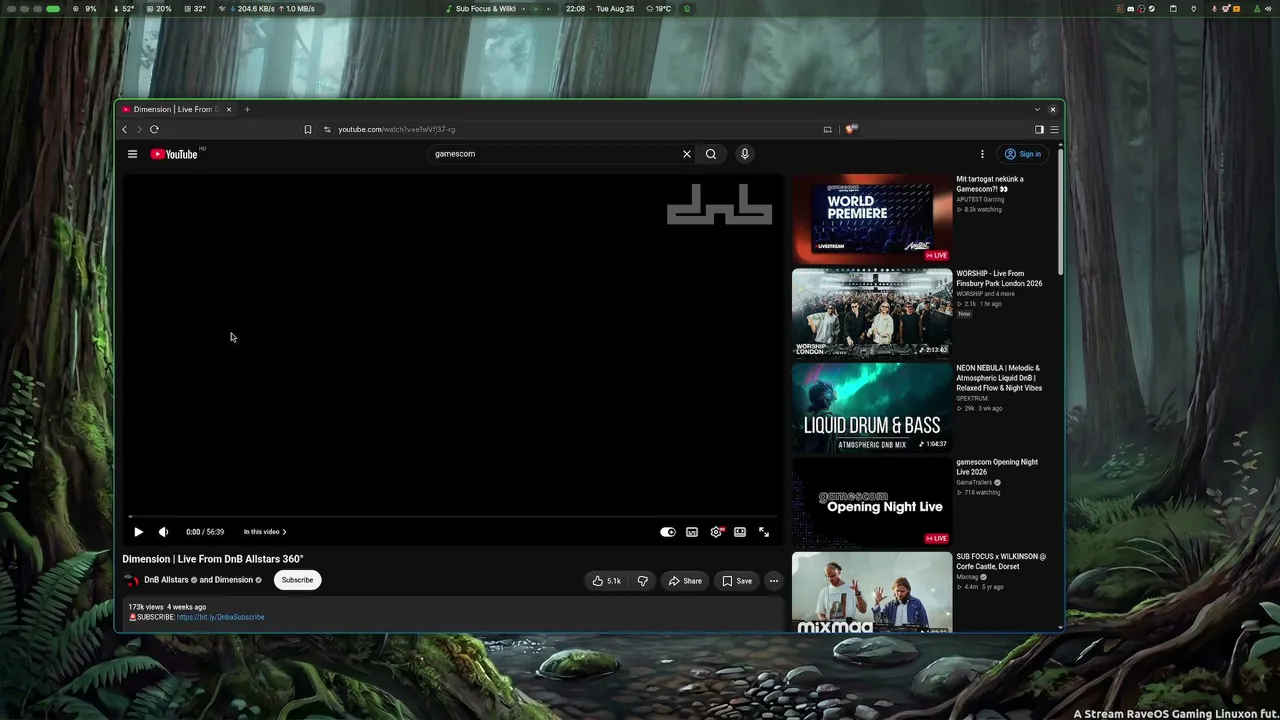Close the Dimension Live tab
The width and height of the screenshot is (1280, 720).
click(229, 109)
